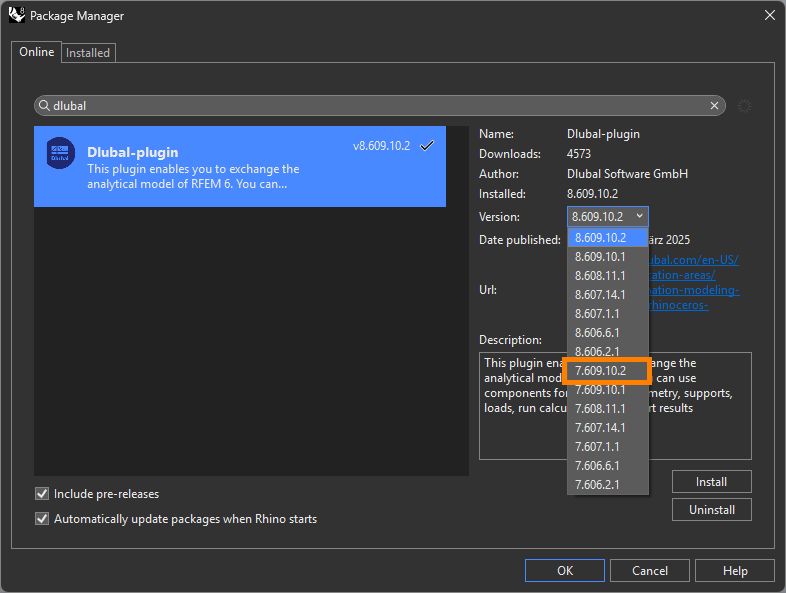Click the Uninstall button

(x=711, y=509)
